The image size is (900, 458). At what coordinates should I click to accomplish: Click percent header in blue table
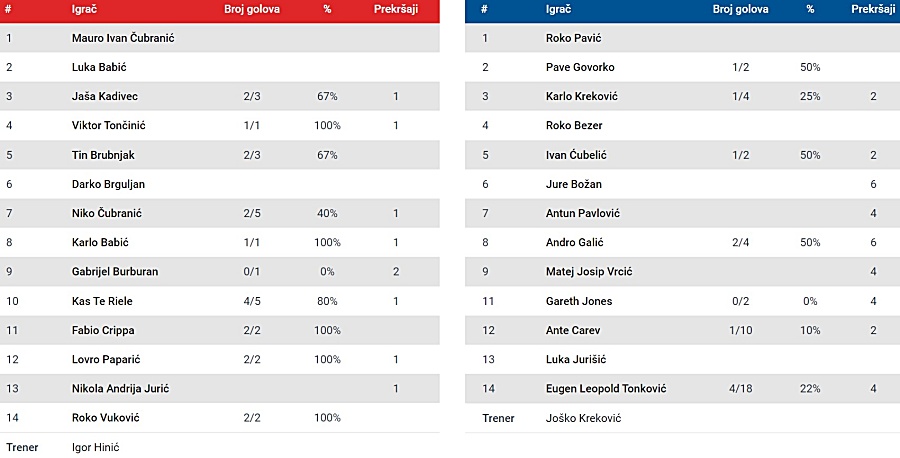coord(810,9)
